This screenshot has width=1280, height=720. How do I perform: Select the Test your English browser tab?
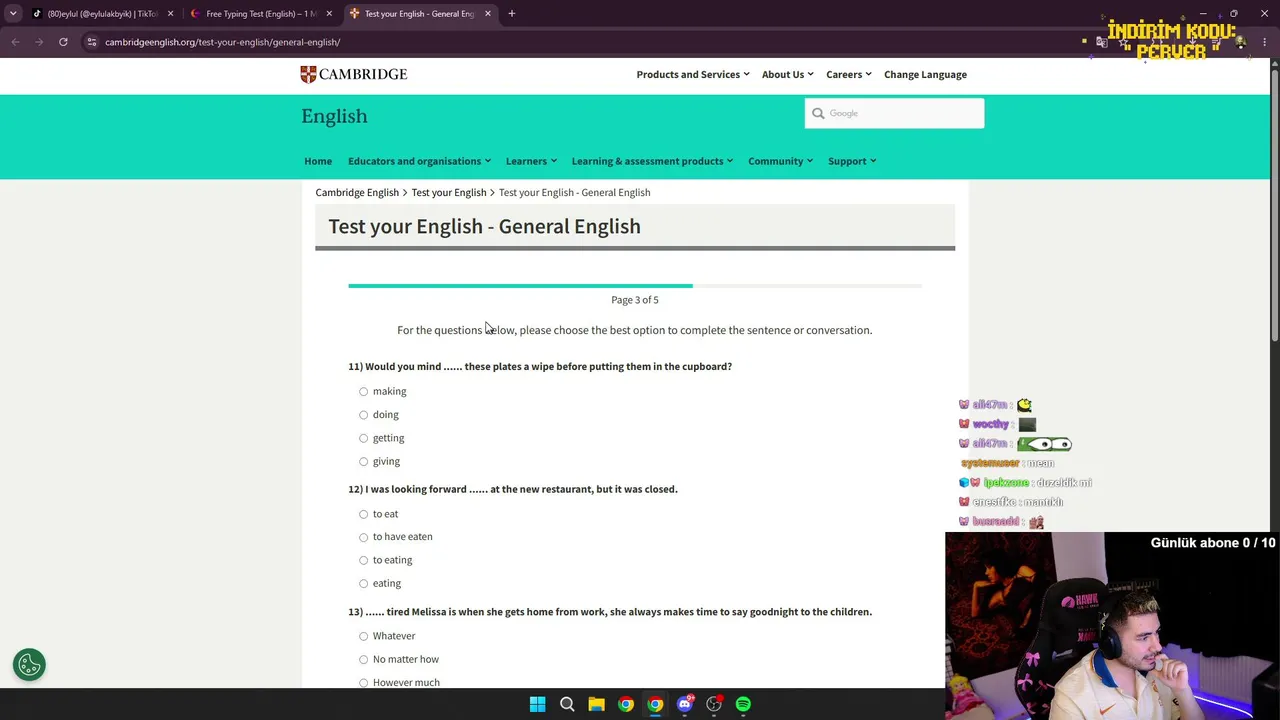(419, 14)
